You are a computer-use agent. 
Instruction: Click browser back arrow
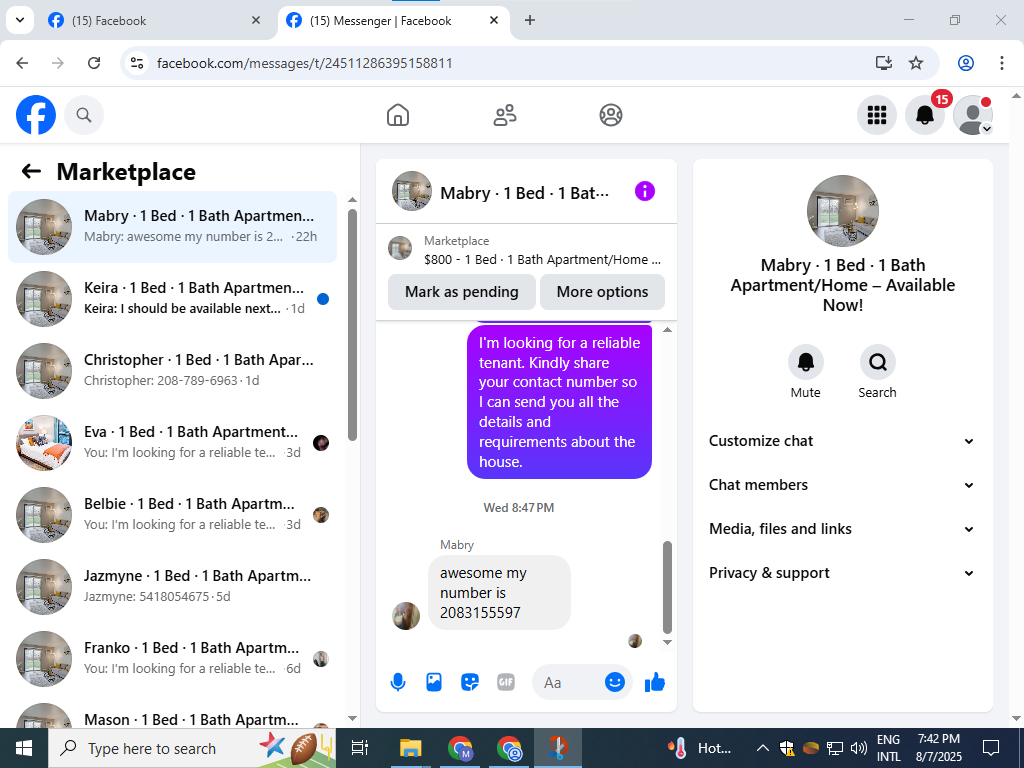coord(22,63)
